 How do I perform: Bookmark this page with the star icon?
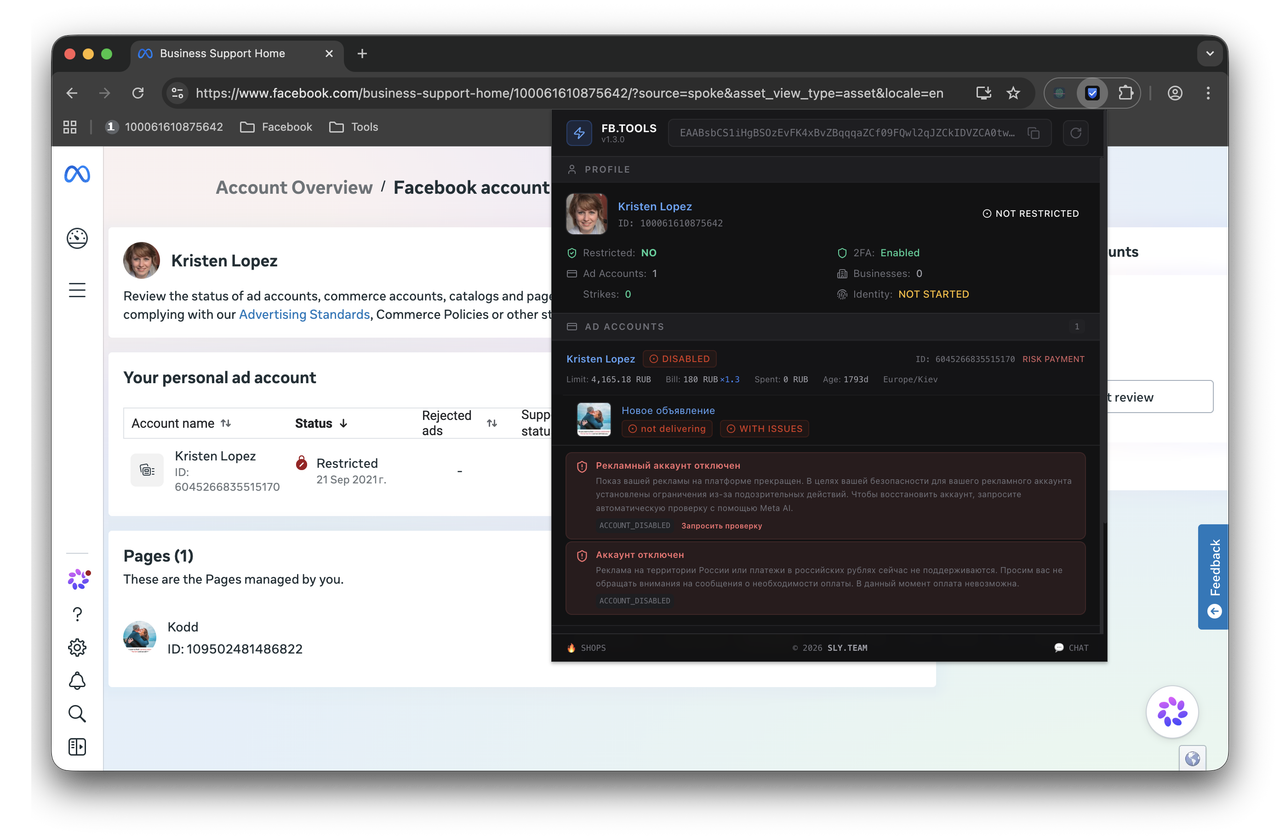click(1013, 93)
